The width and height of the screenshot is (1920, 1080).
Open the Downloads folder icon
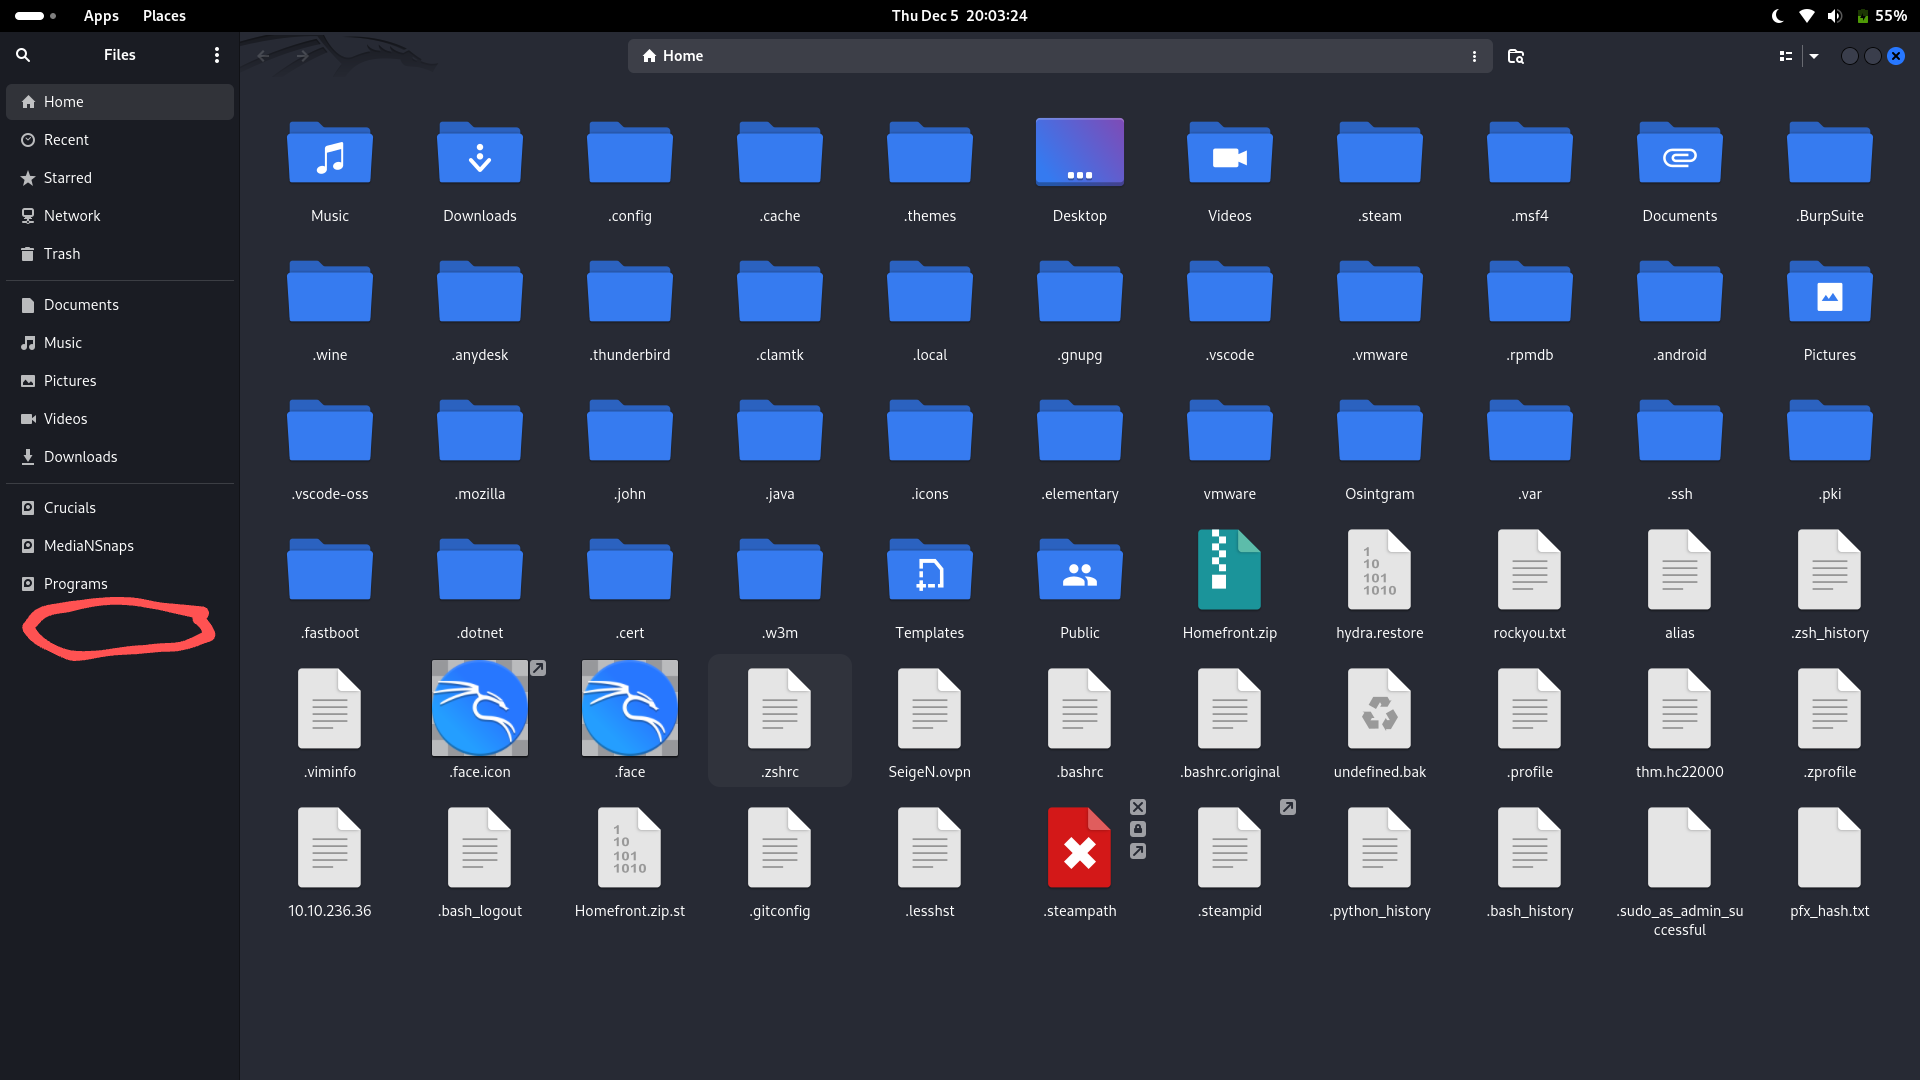(x=480, y=155)
